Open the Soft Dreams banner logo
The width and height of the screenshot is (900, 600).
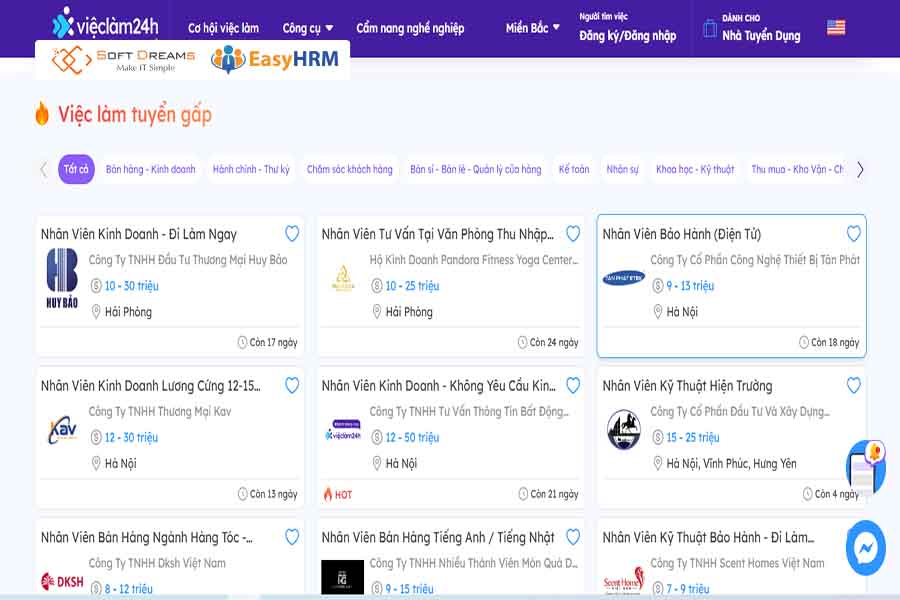click(123, 60)
